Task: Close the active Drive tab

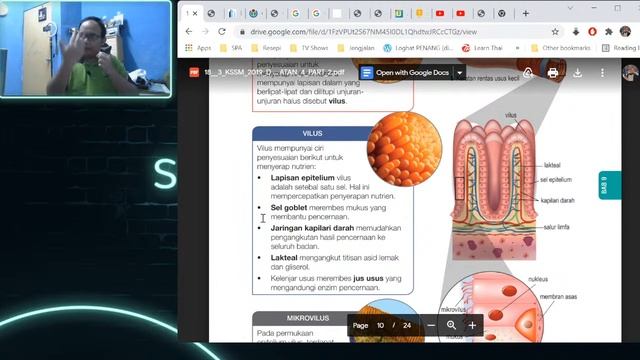Action: [x=195, y=13]
